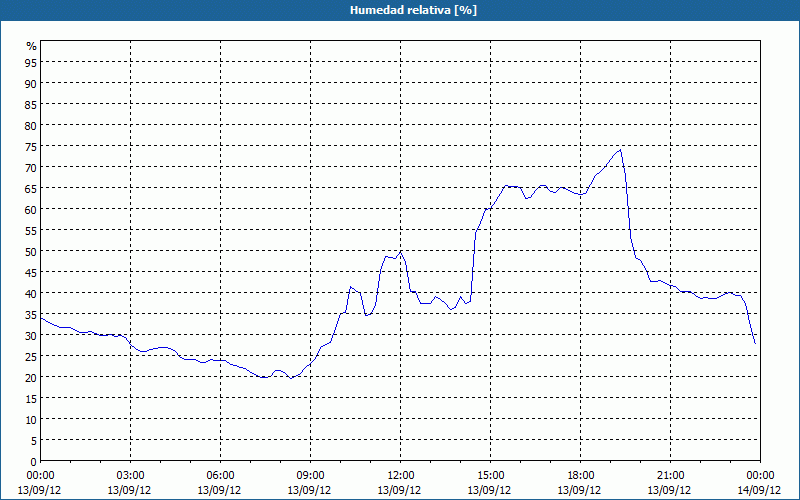Click the 75 y-axis value
Screen dimensions: 800x500
click(x=31, y=146)
